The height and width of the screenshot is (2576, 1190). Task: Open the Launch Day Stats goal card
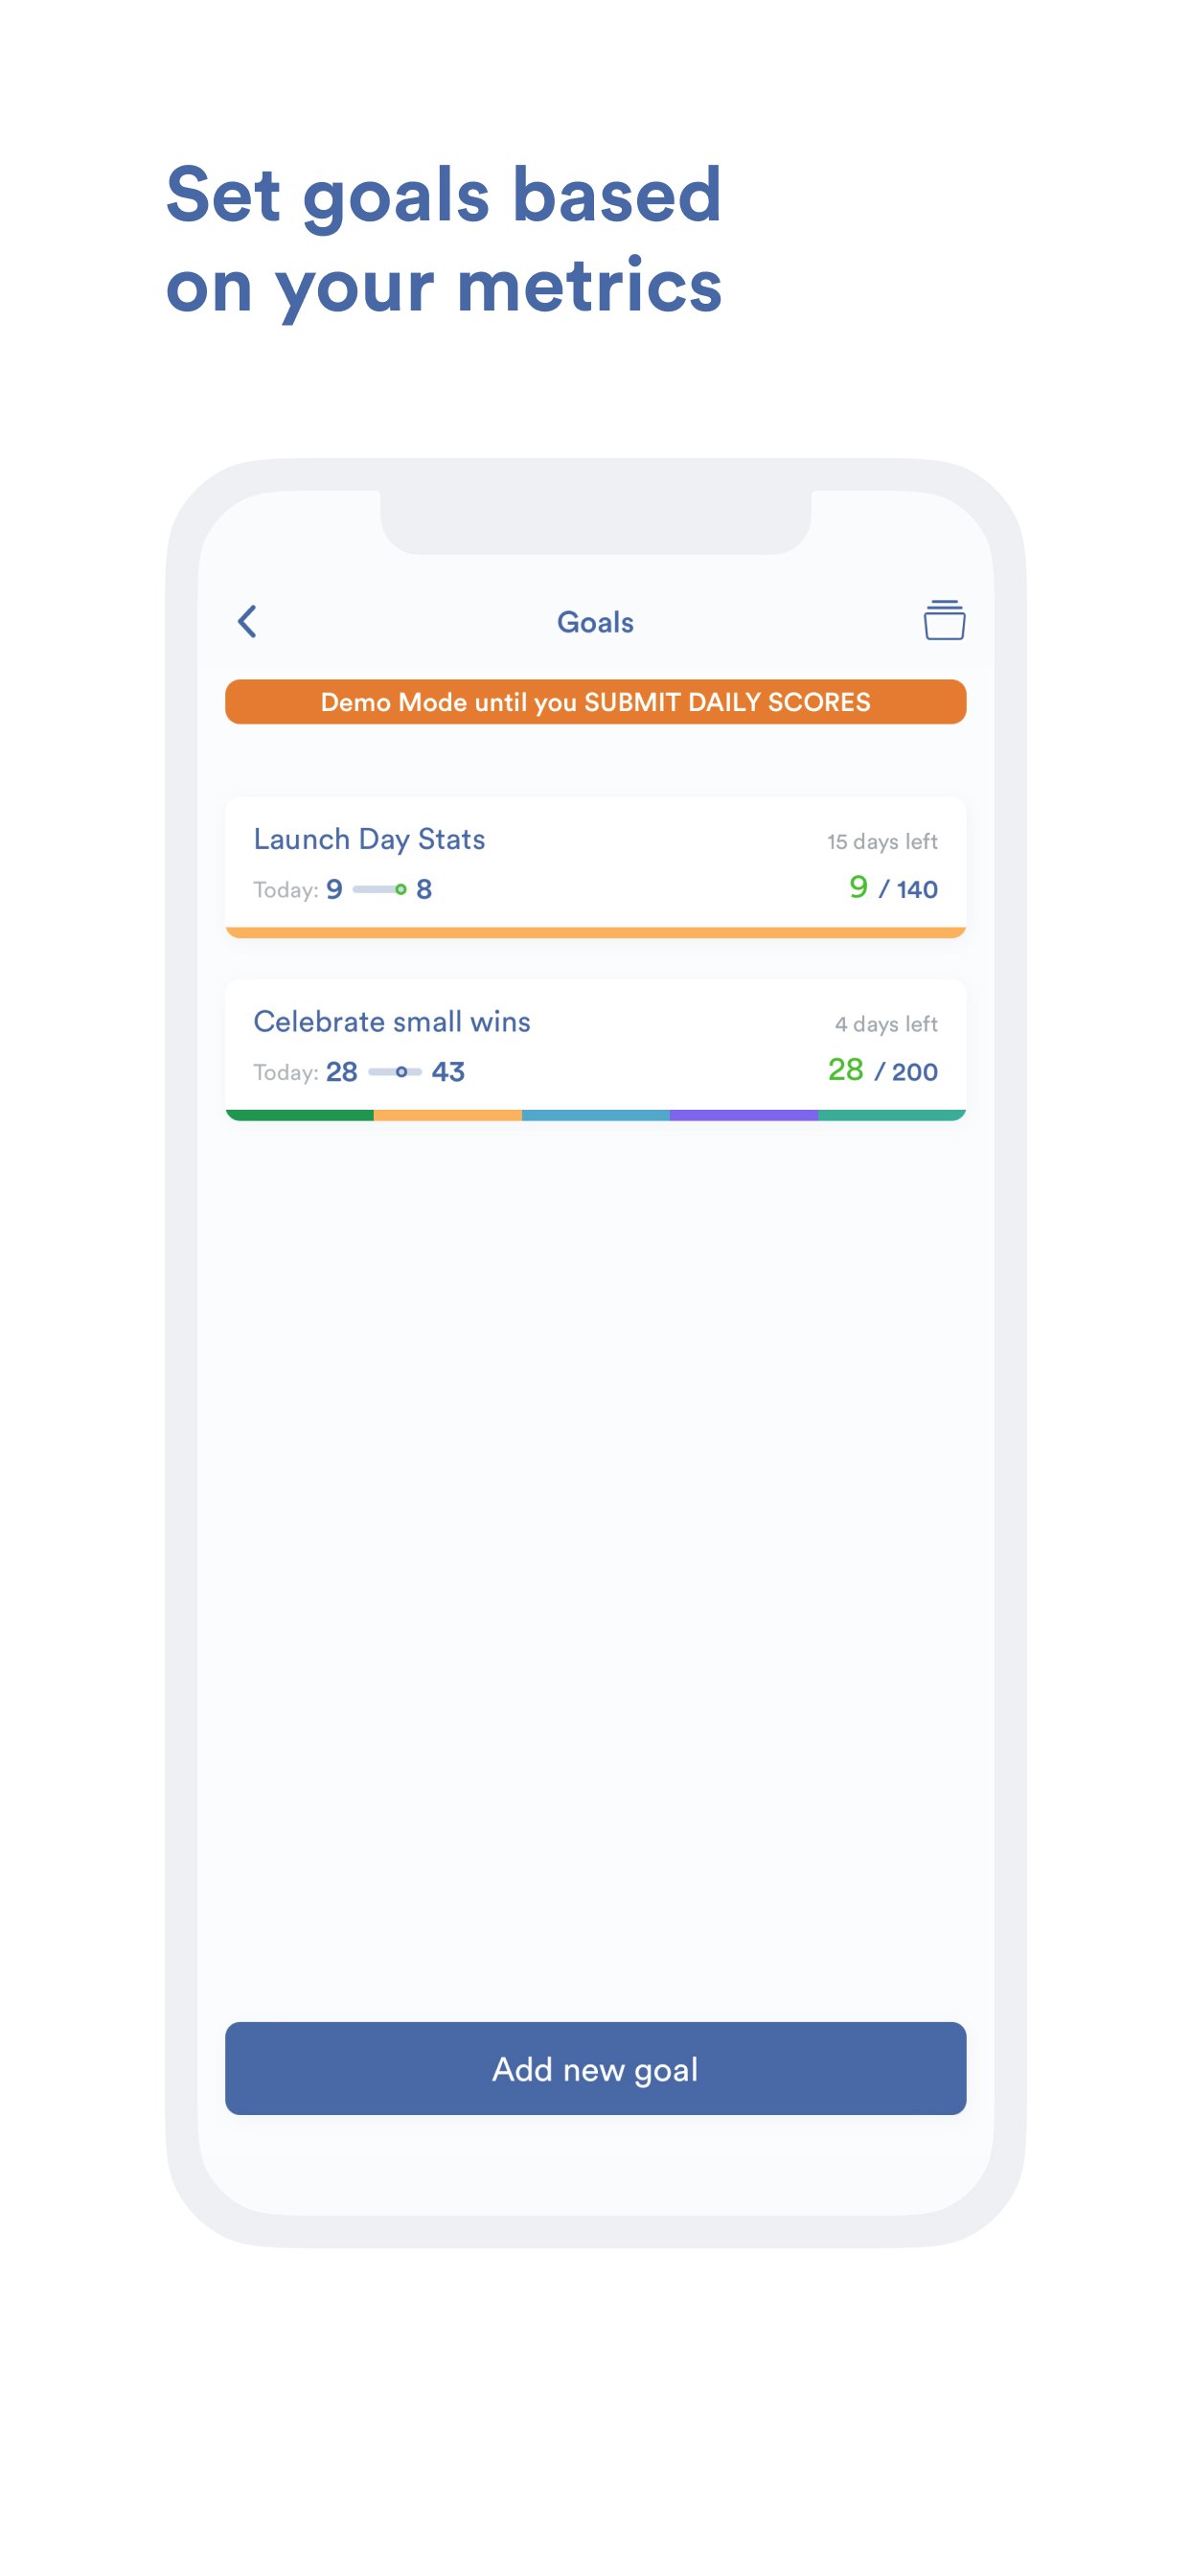tap(595, 865)
